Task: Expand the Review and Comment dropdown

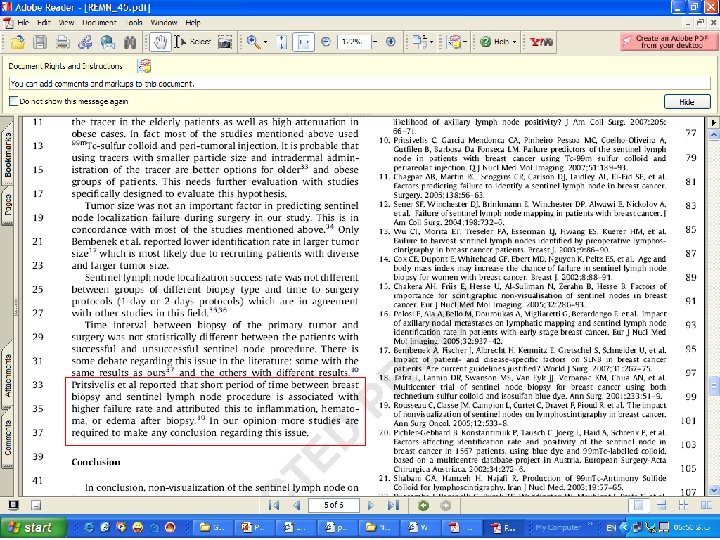Action: (x=465, y=42)
